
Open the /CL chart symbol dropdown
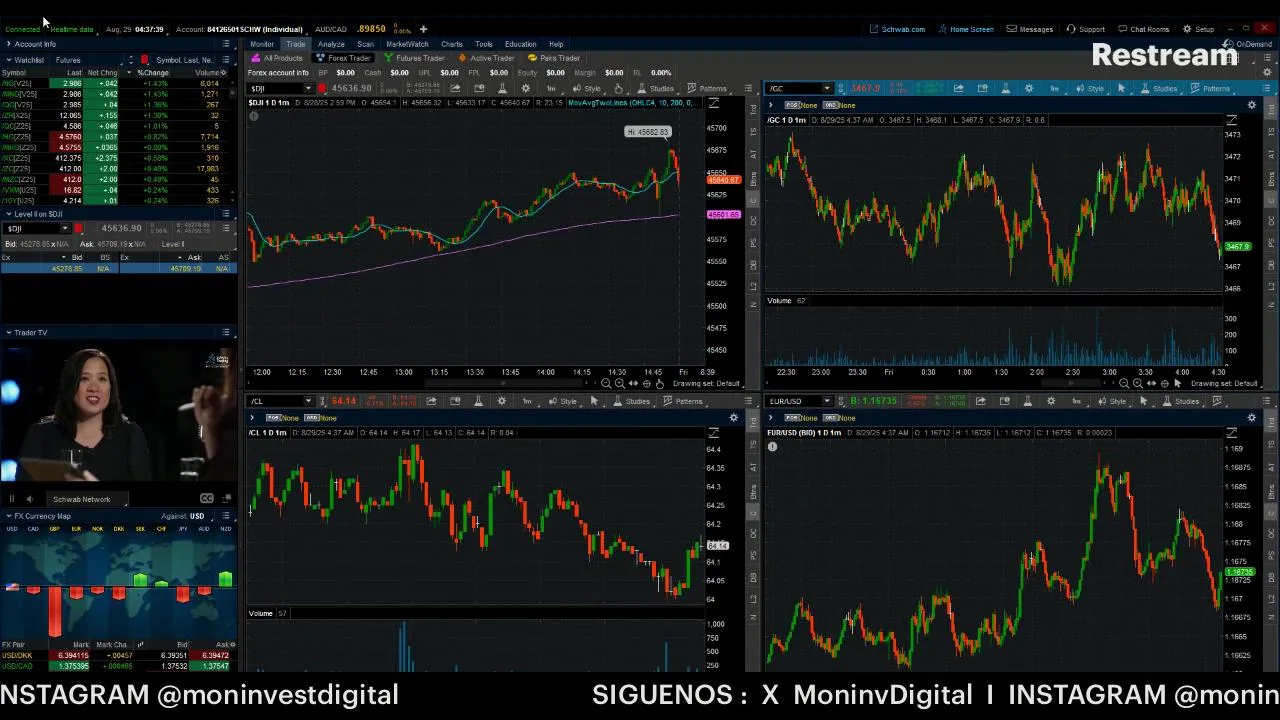click(x=308, y=401)
